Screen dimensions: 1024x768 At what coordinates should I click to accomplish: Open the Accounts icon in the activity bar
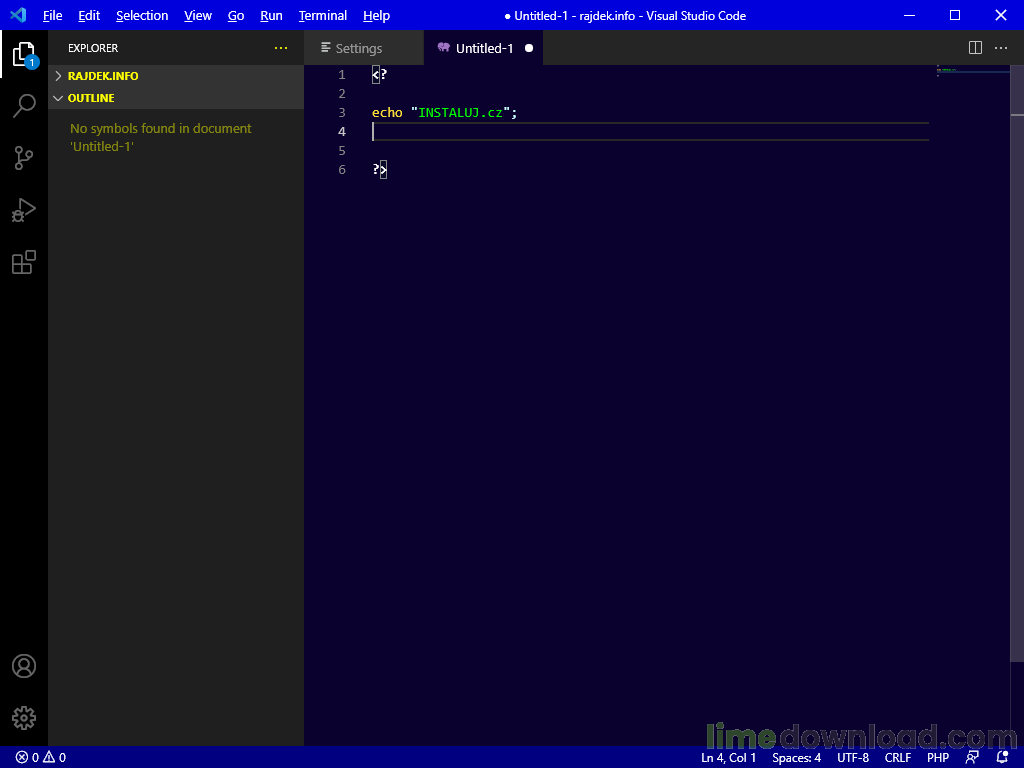[x=24, y=666]
